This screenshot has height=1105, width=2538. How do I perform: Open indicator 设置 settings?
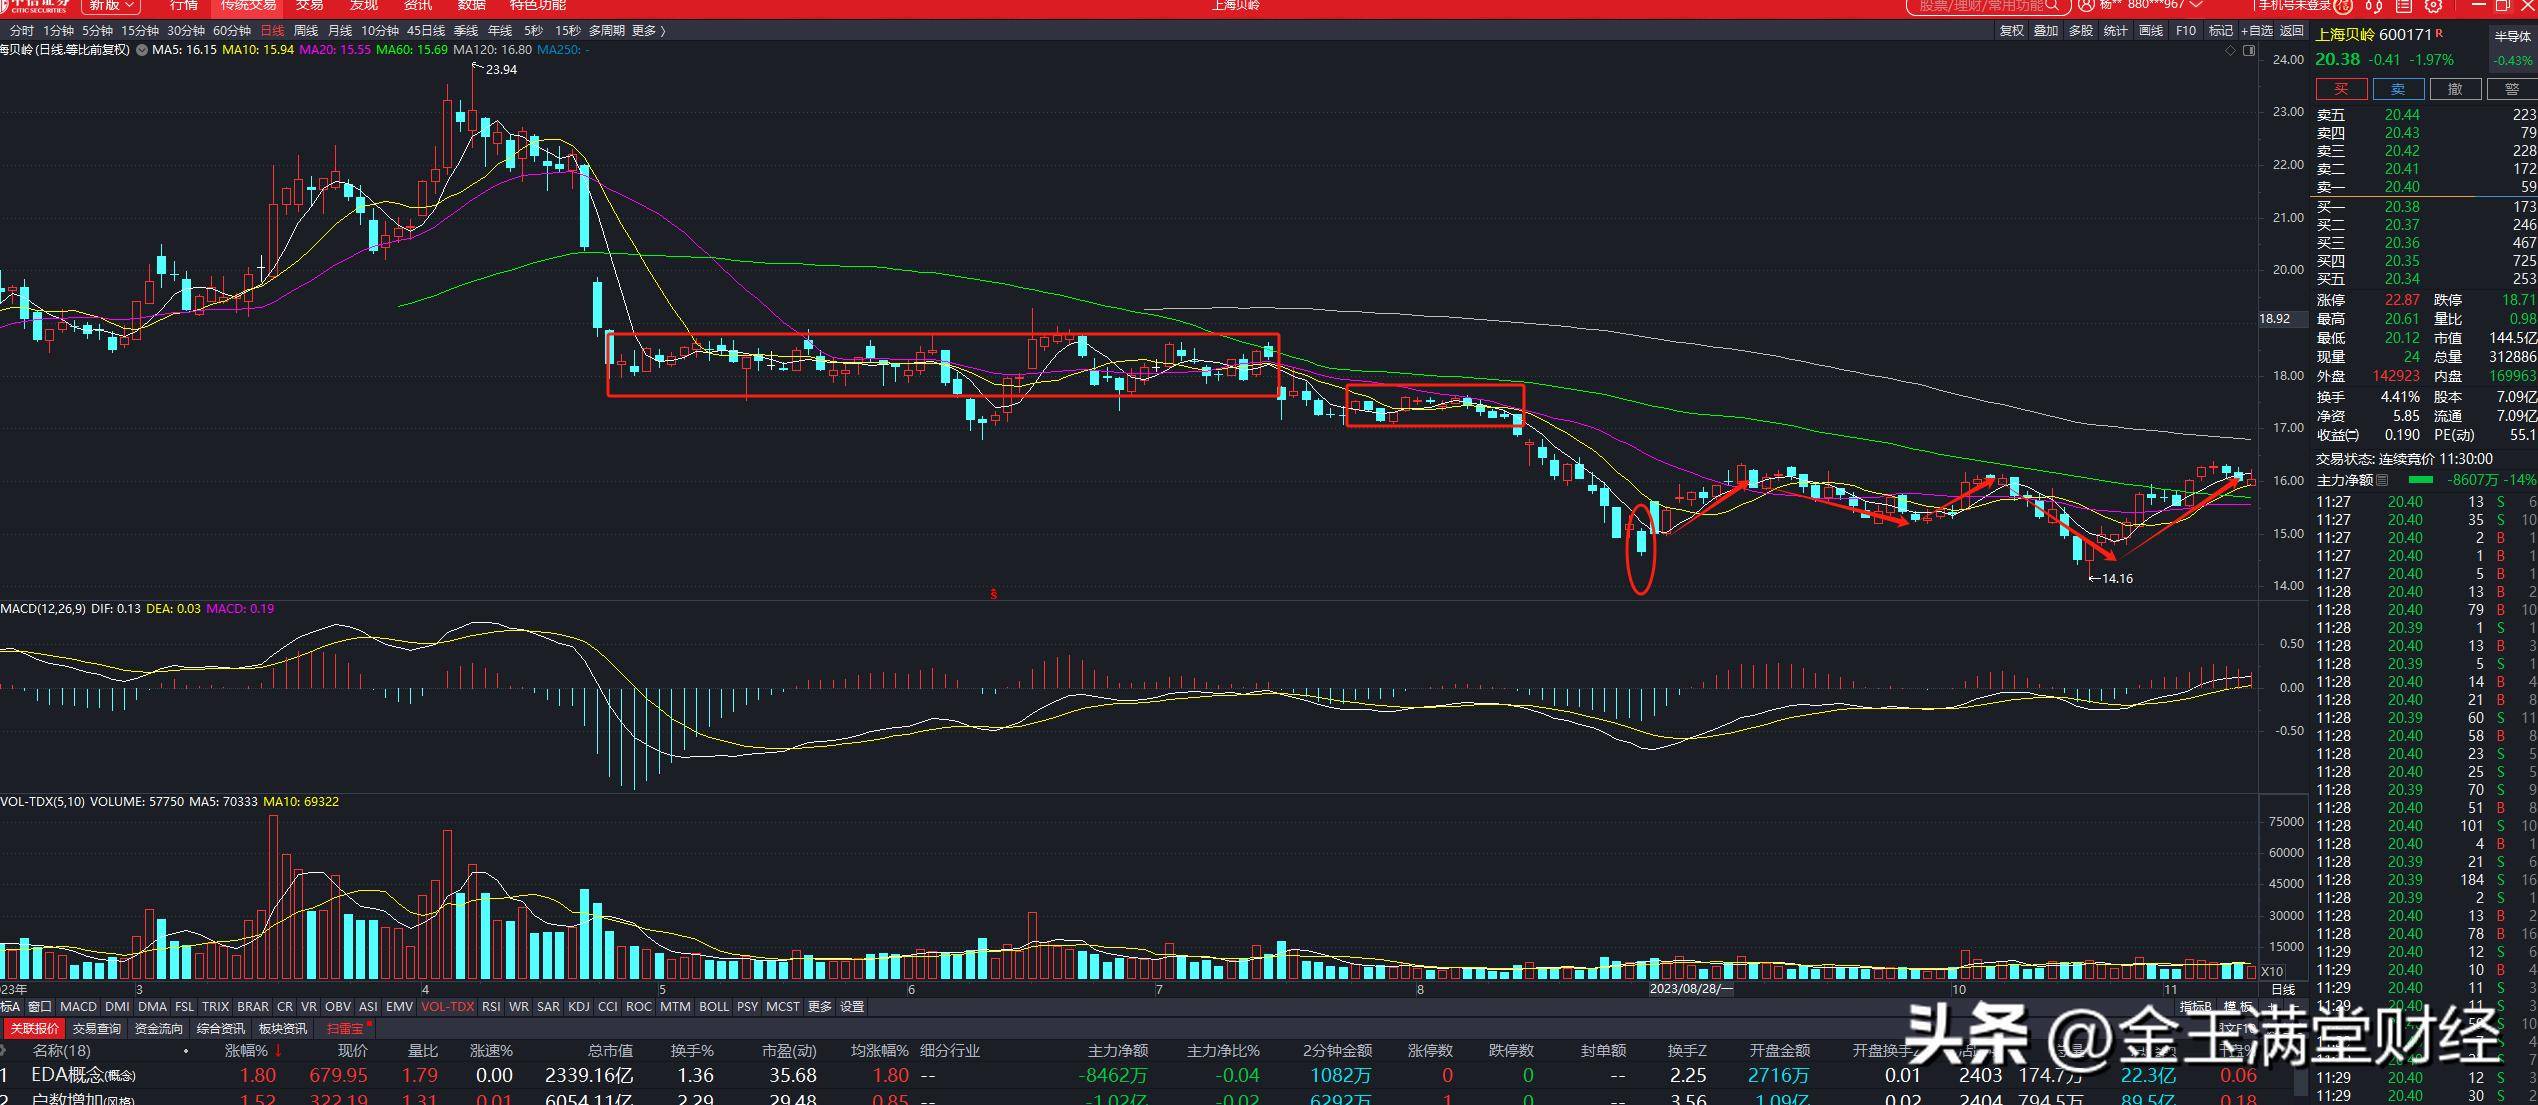click(852, 1007)
